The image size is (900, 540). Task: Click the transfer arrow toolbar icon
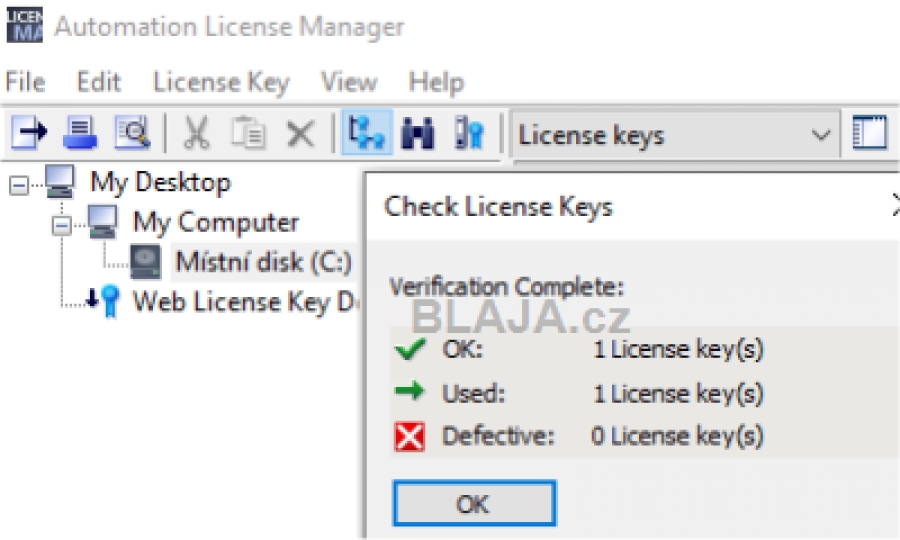coord(29,133)
